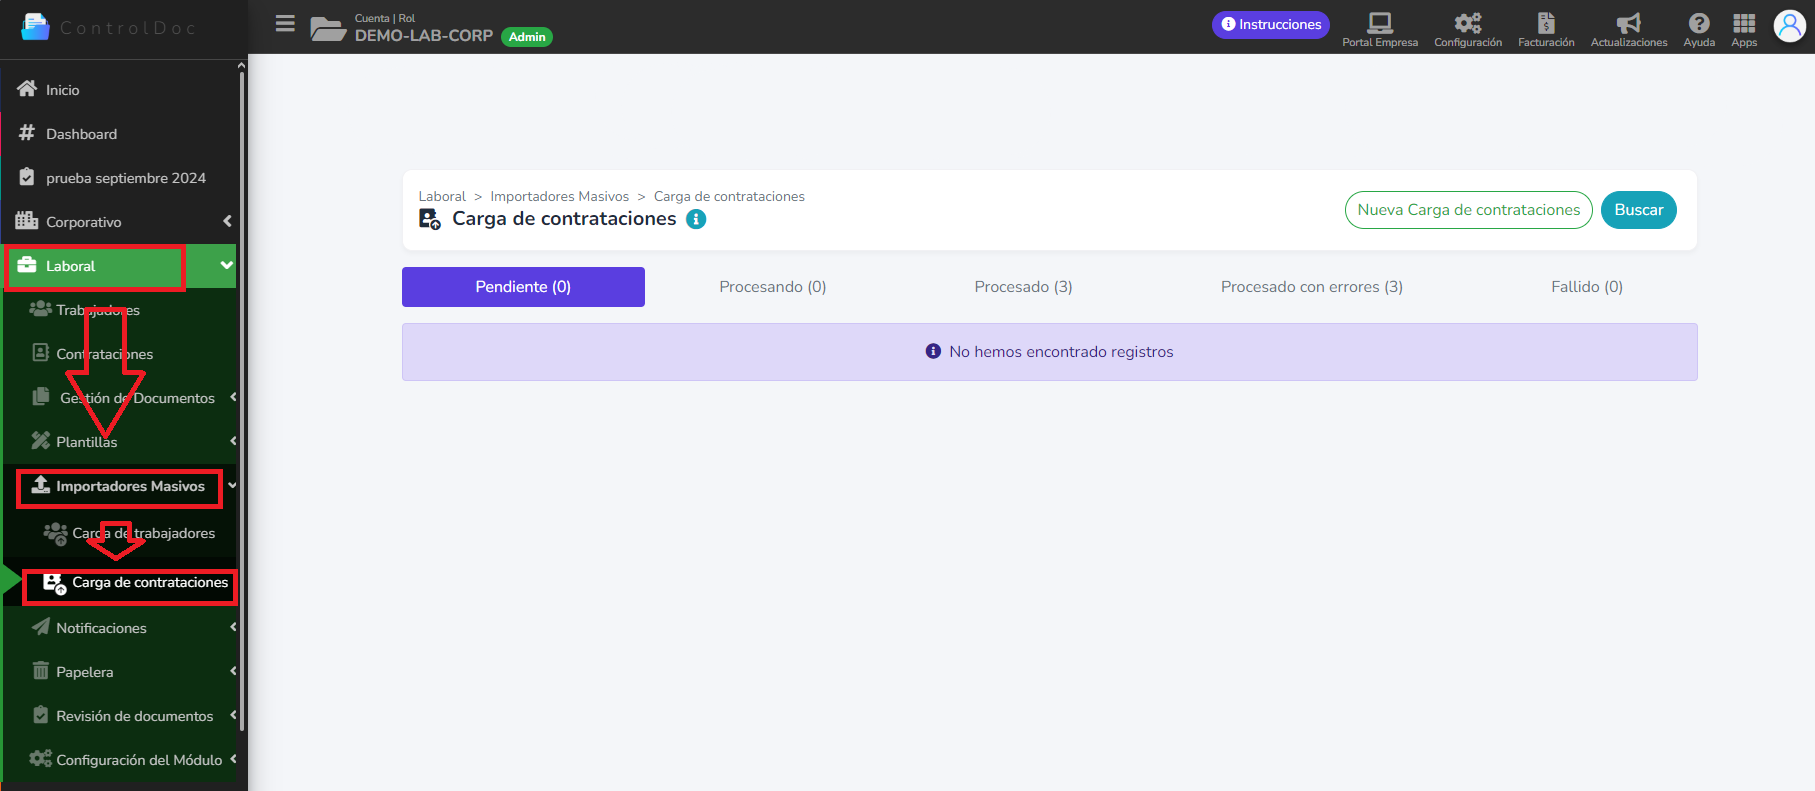Click the Carga de contrataciones sidebar icon
Image resolution: width=1815 pixels, height=791 pixels.
[55, 584]
